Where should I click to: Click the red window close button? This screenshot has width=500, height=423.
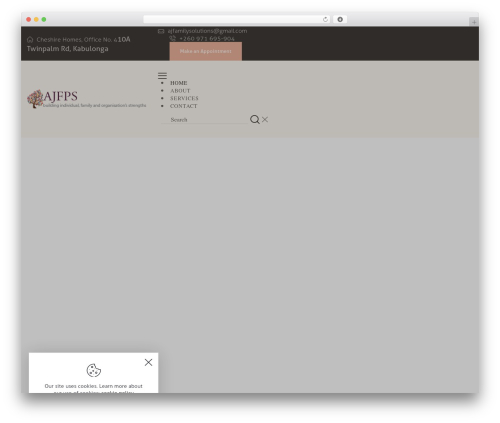click(29, 19)
